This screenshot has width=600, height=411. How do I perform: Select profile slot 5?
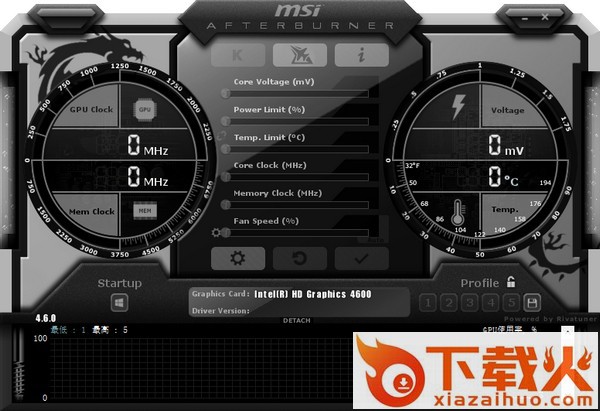[x=511, y=303]
